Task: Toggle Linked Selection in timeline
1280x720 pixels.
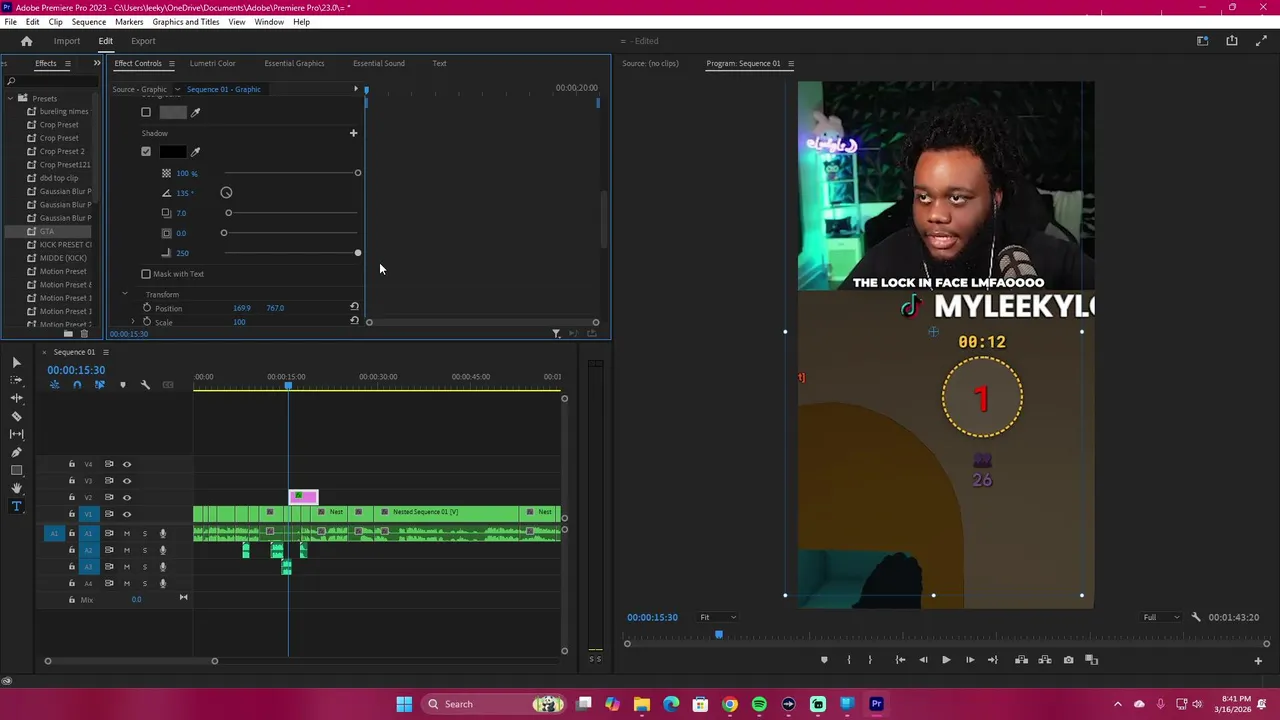Action: 99,385
